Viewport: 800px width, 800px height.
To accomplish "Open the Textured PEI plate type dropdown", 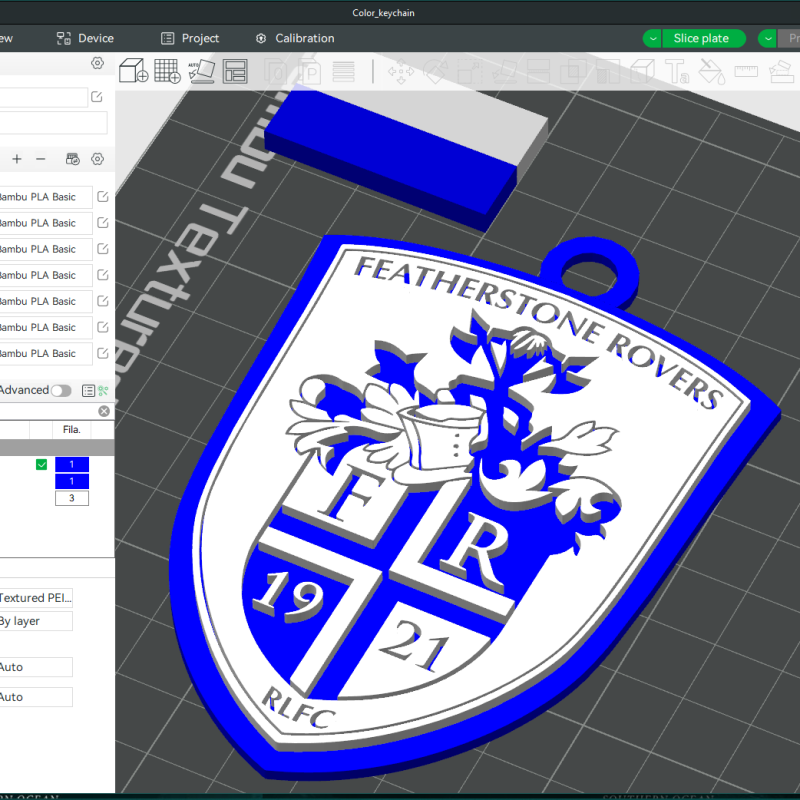I will pos(36,597).
